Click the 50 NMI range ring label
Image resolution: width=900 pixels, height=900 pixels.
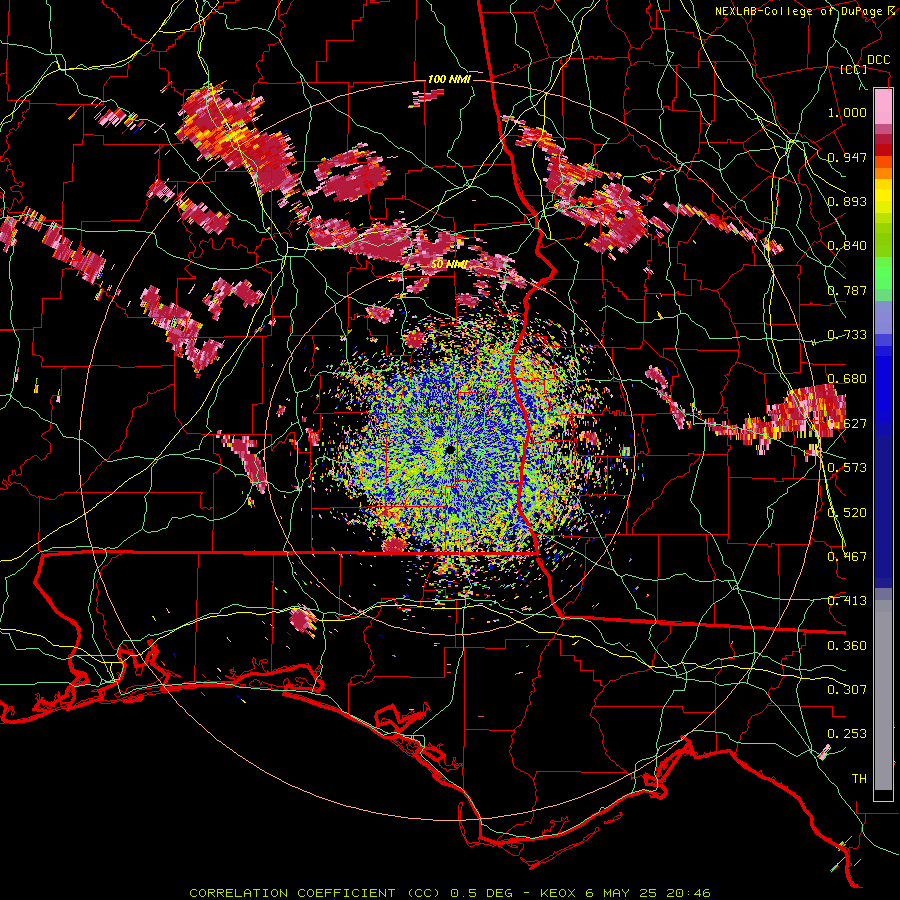pyautogui.click(x=449, y=265)
